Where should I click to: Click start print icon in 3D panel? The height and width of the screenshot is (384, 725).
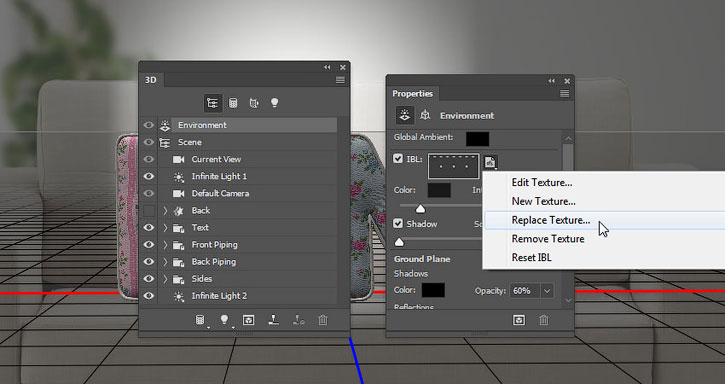[x=274, y=320]
